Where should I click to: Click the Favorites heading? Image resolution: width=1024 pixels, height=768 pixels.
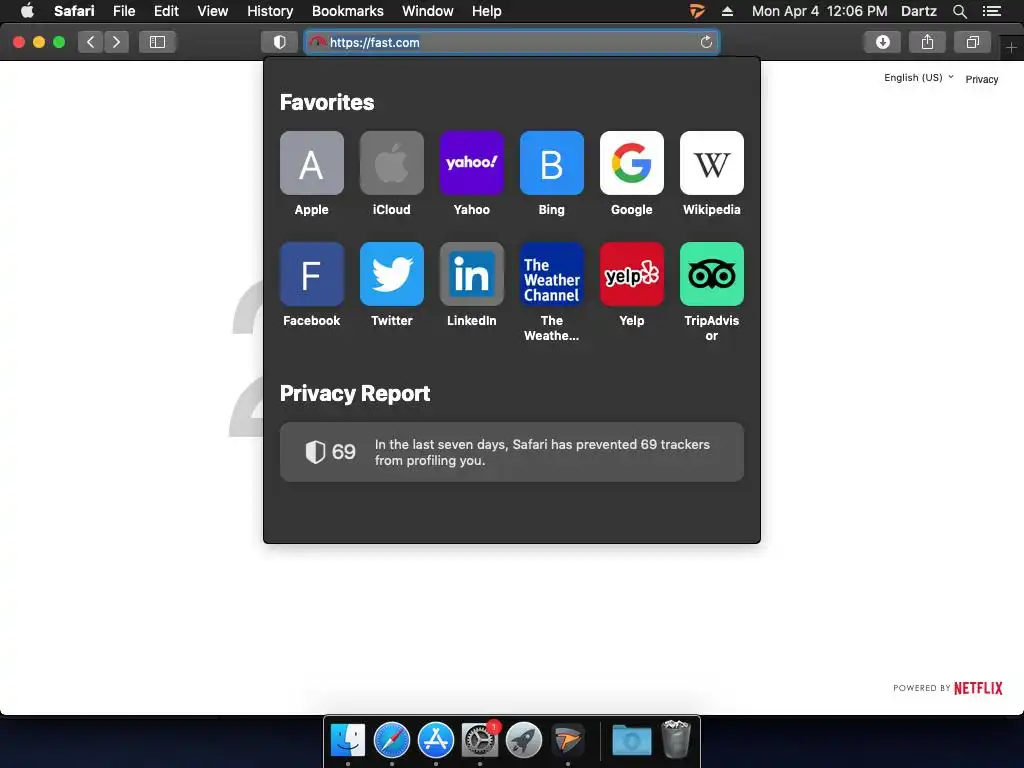point(327,103)
